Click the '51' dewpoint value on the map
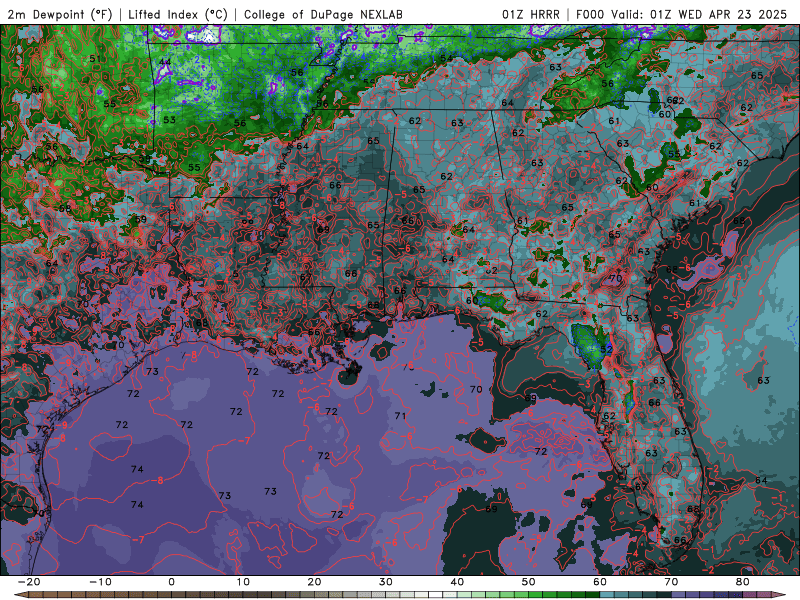The width and height of the screenshot is (800, 600). click(95, 59)
